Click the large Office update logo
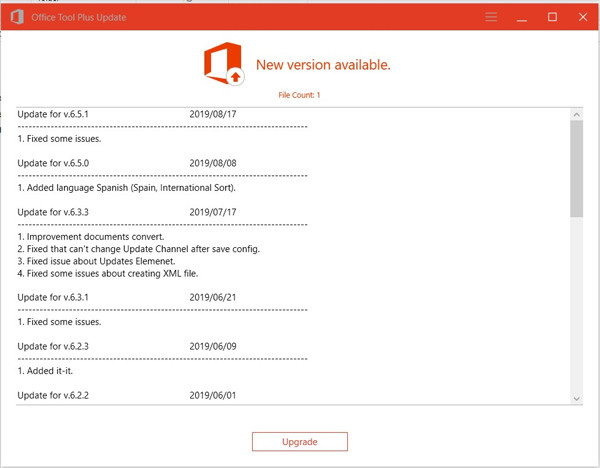The image size is (600, 468). click(x=224, y=64)
